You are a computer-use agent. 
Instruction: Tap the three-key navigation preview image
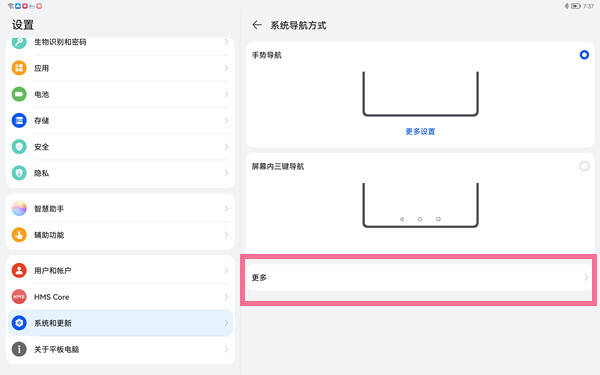tap(421, 205)
